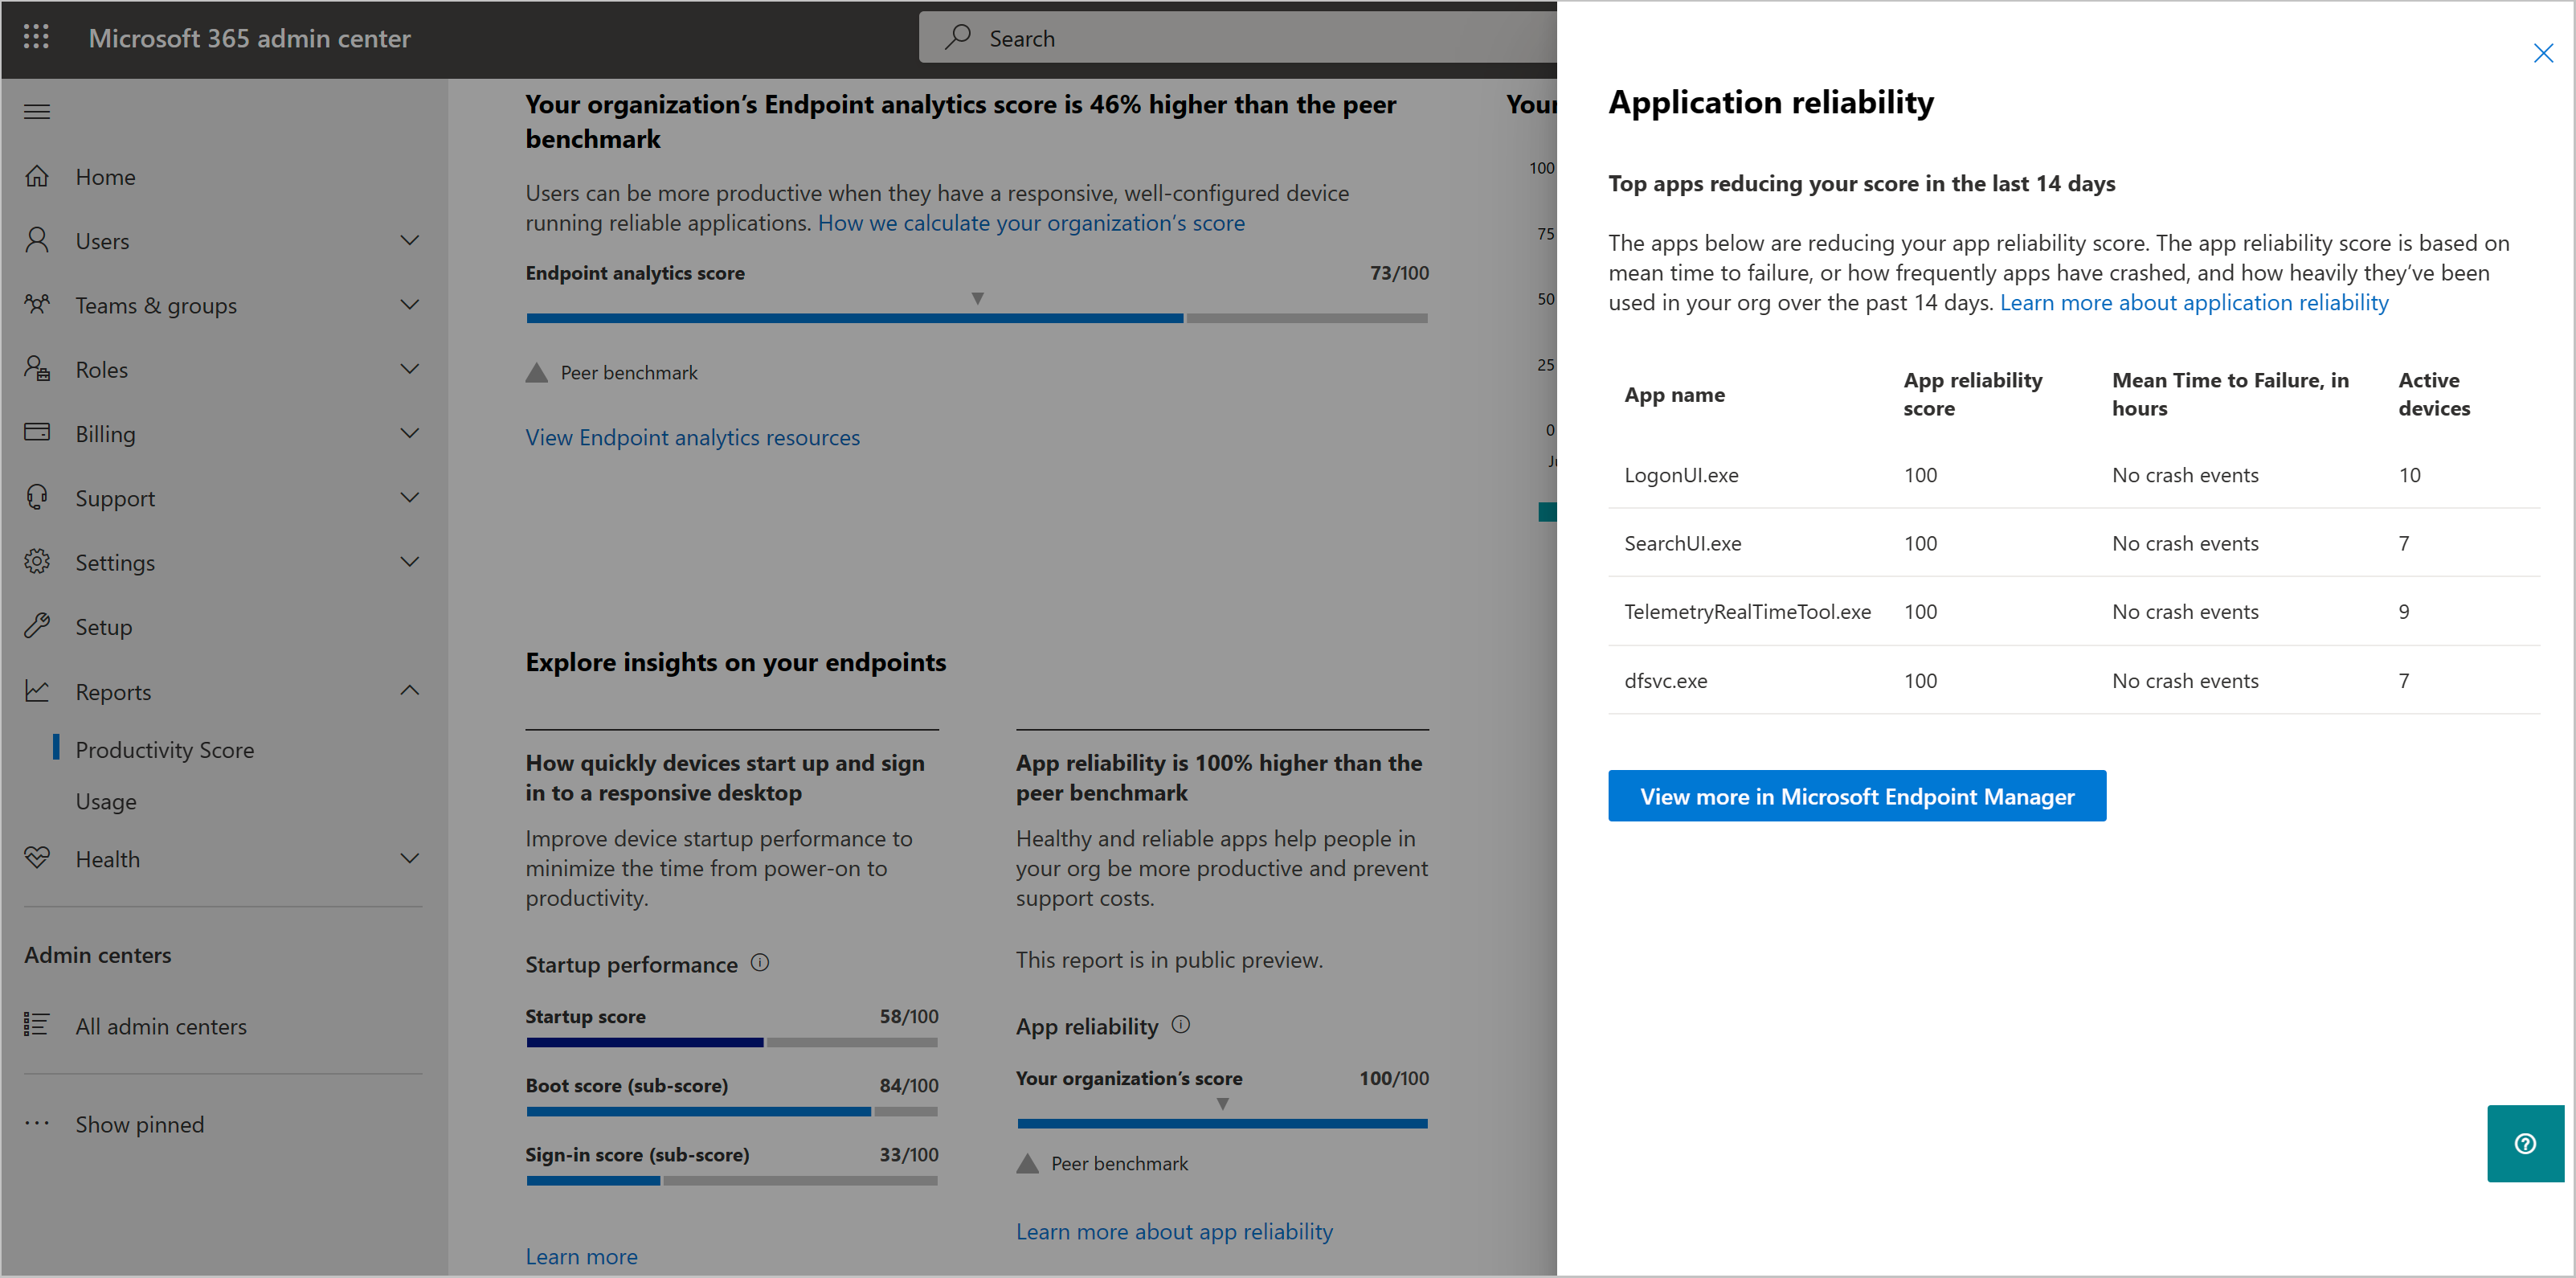Viewport: 2576px width, 1278px height.
Task: Click the Home house icon
Action: click(37, 176)
